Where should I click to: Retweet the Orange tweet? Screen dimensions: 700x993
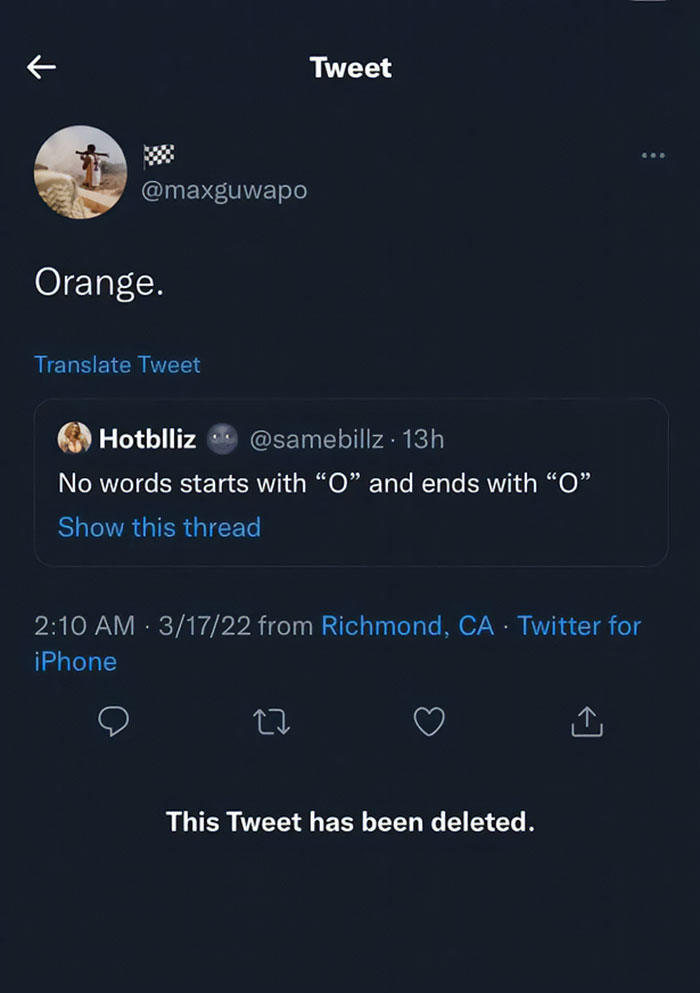(x=271, y=722)
